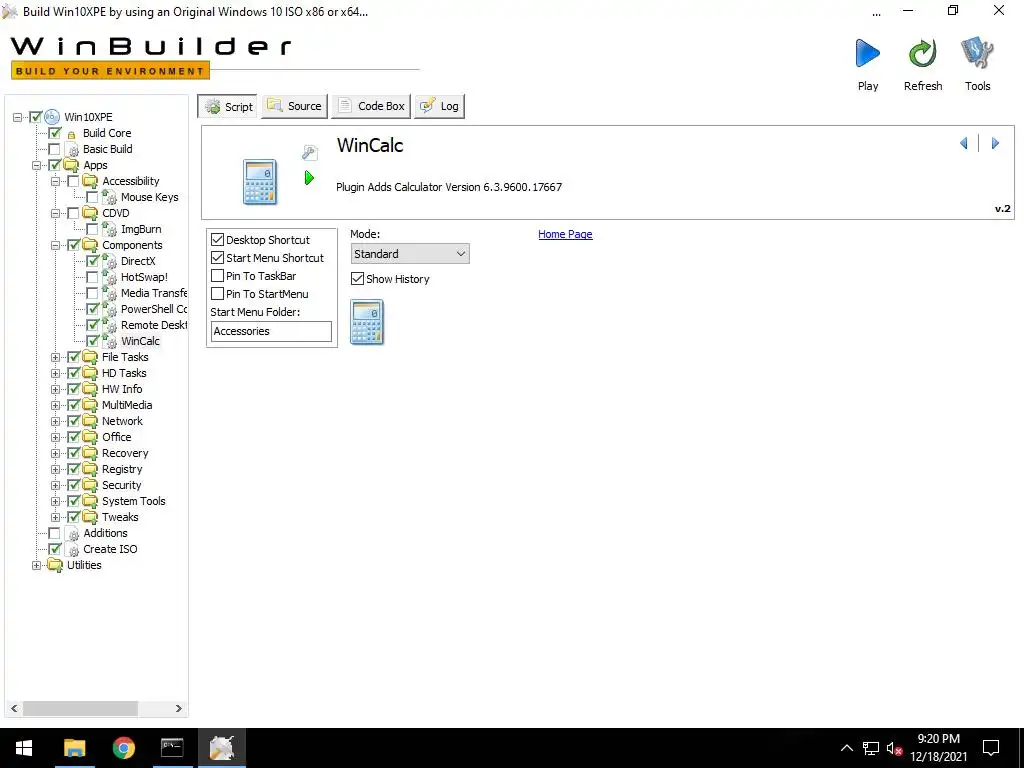Switch to the Script tab
1024x768 pixels.
click(227, 106)
